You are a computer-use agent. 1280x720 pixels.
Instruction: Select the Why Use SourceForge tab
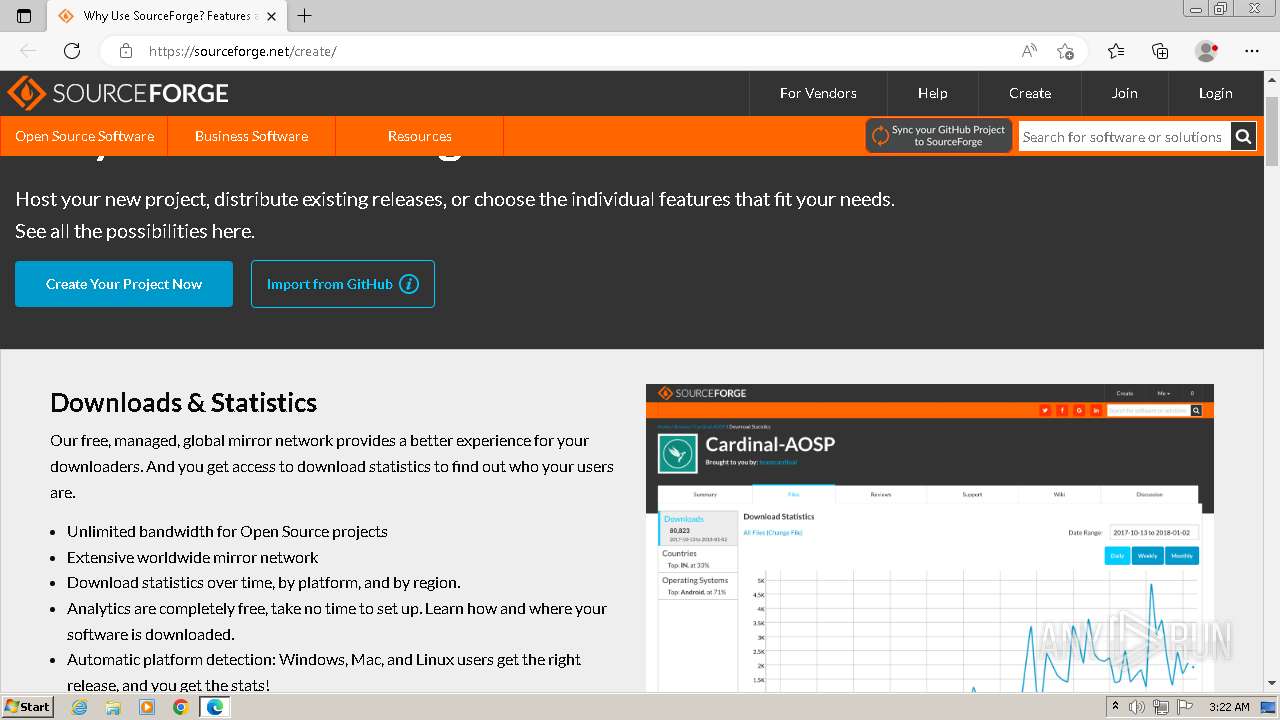coord(168,16)
